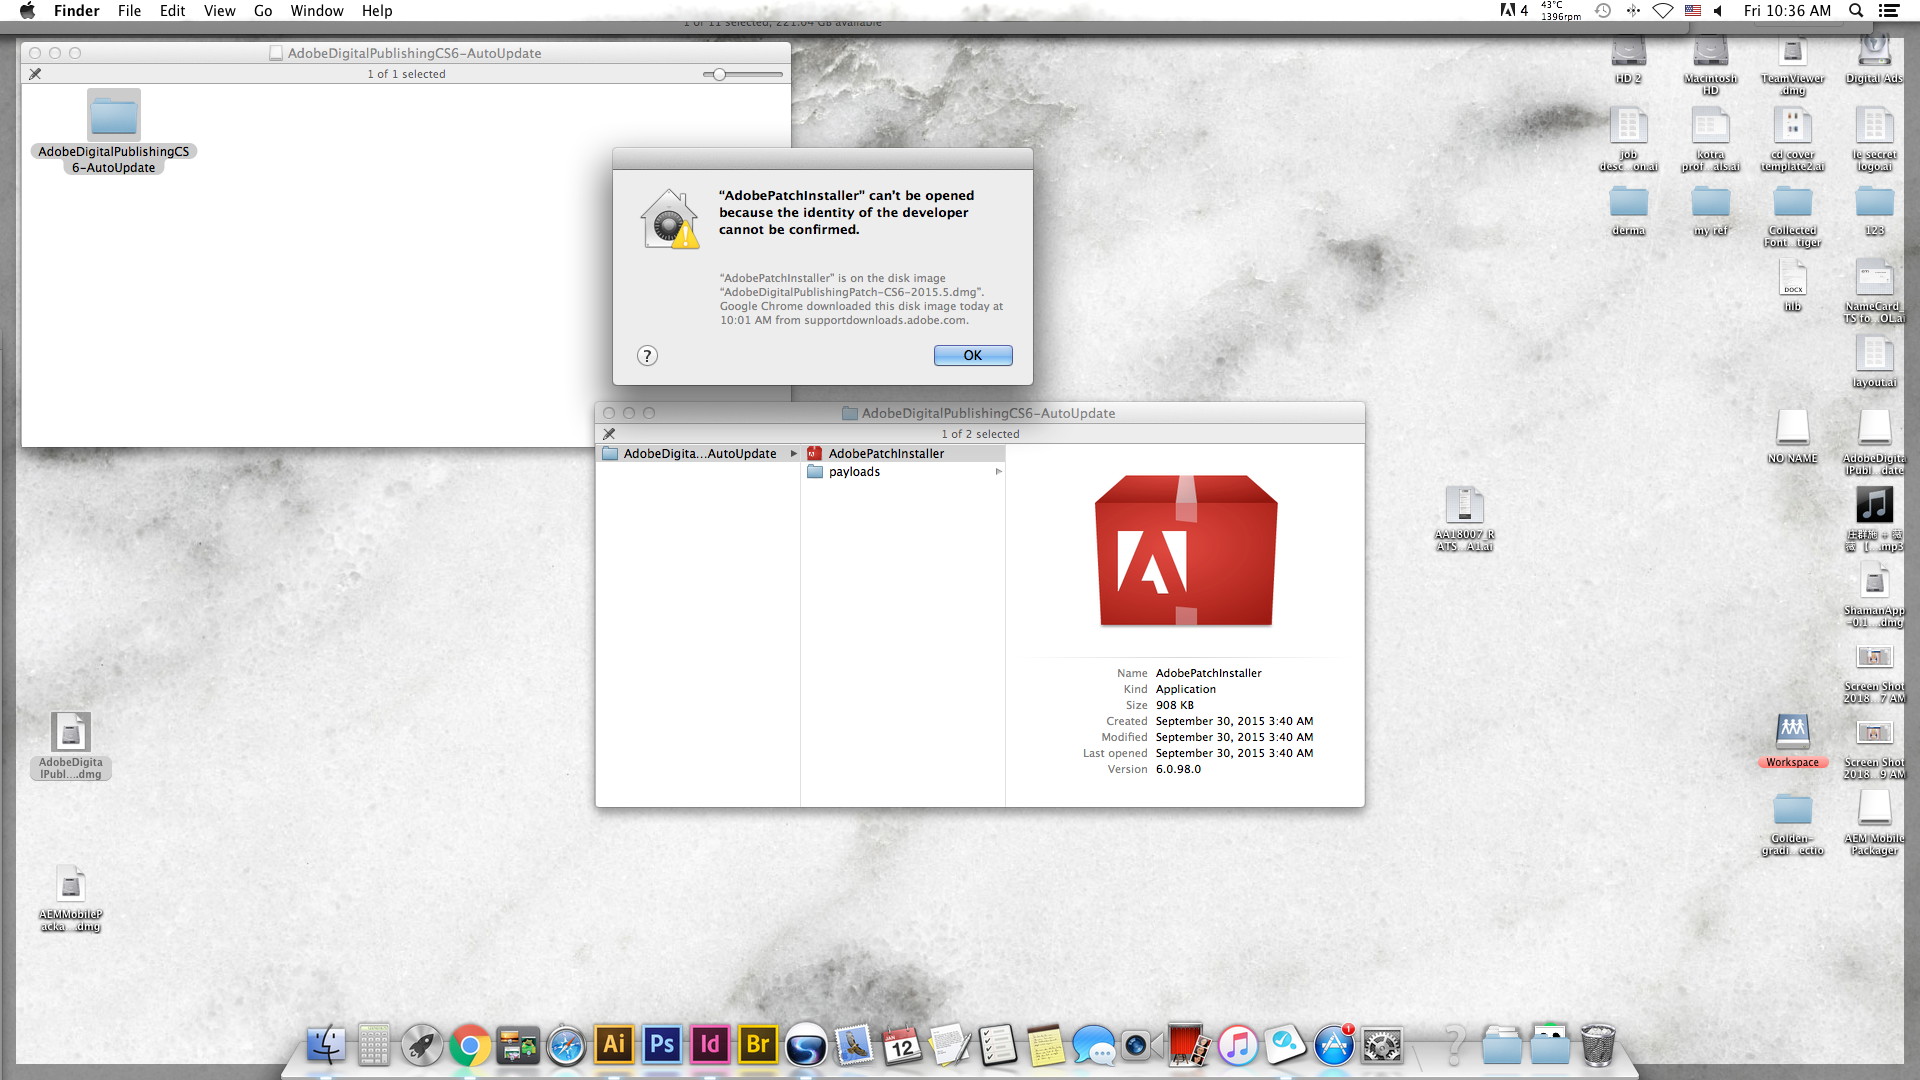Open the help button in the warning dialog

pyautogui.click(x=647, y=356)
